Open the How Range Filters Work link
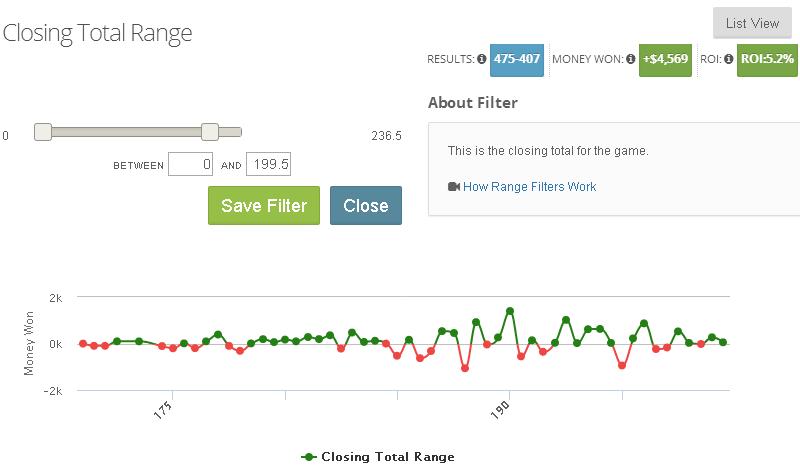 530,187
